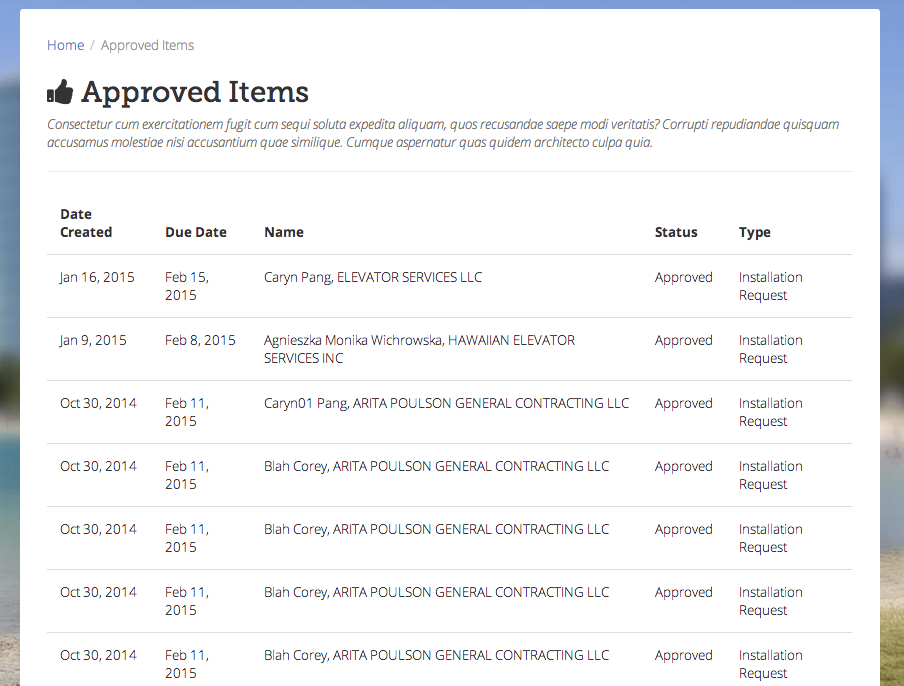The width and height of the screenshot is (904, 686).
Task: Select the Jan 9, 2015 created date cell
Action: (93, 340)
